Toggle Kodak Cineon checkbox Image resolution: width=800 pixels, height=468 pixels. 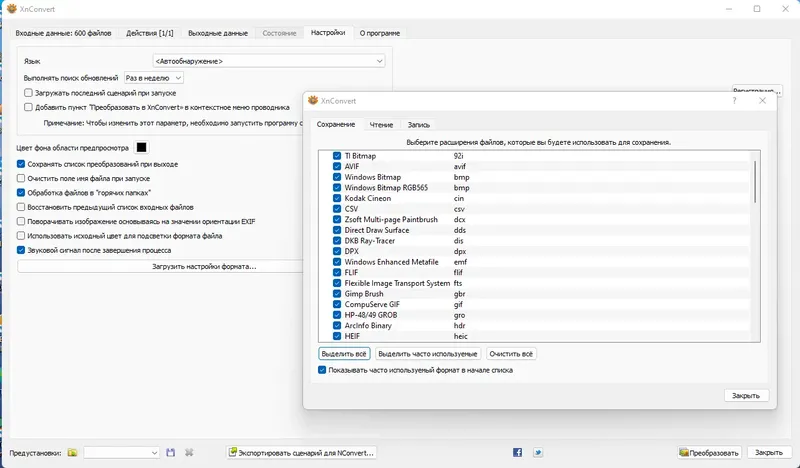[337, 198]
